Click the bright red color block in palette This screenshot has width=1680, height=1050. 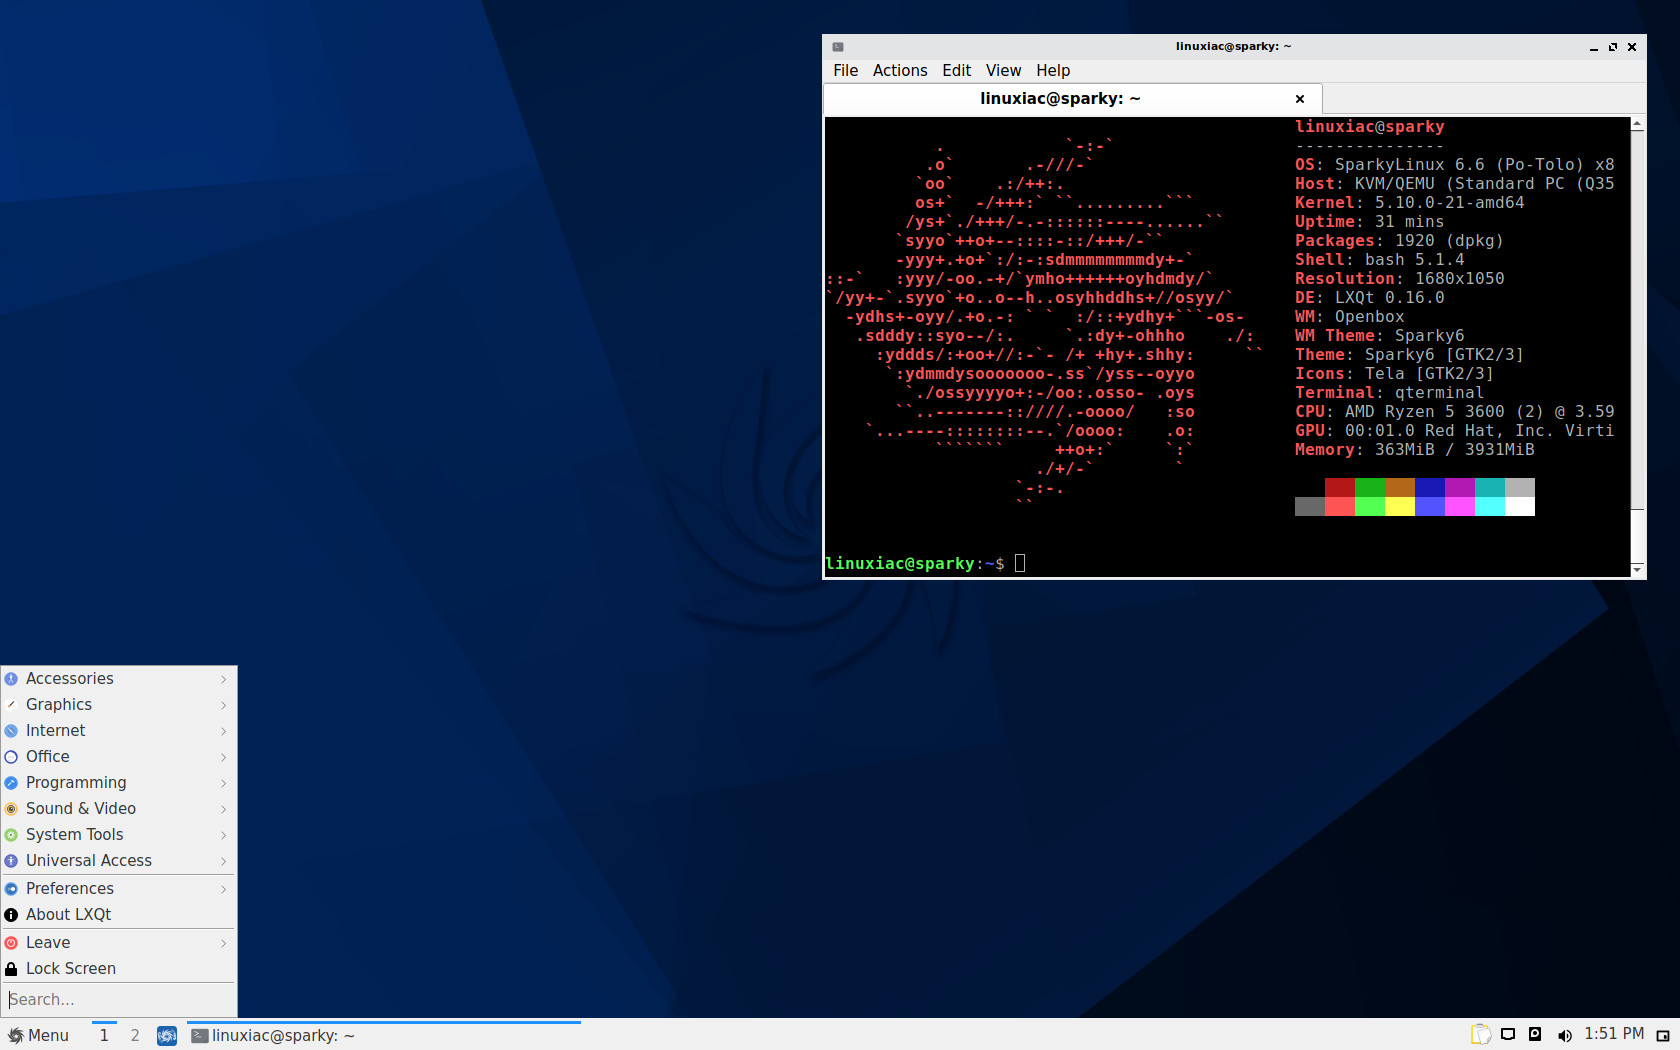pos(1340,507)
